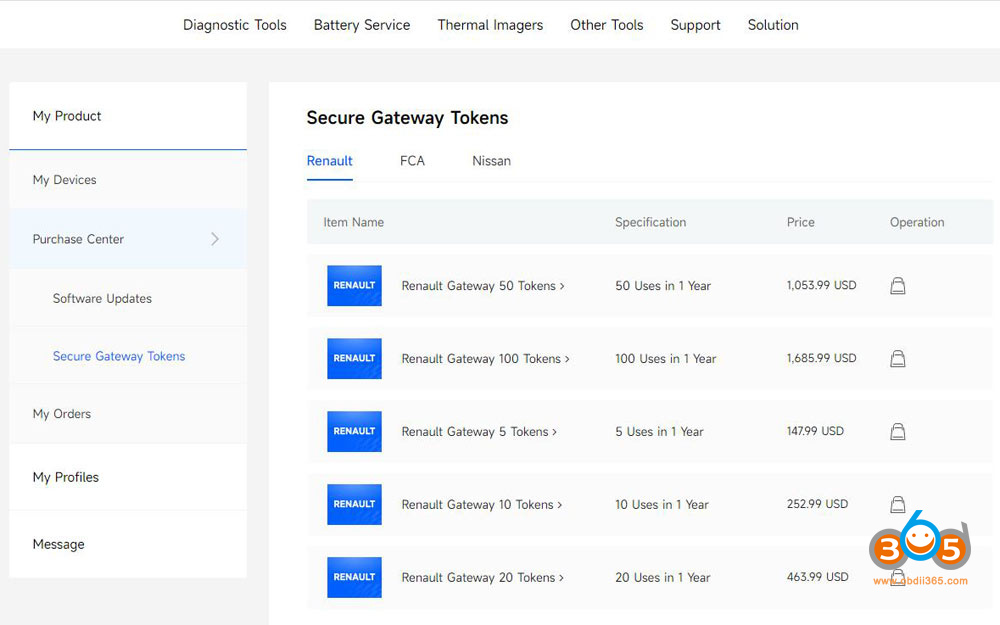Open Renault Gateway 20 Tokens details

[483, 577]
